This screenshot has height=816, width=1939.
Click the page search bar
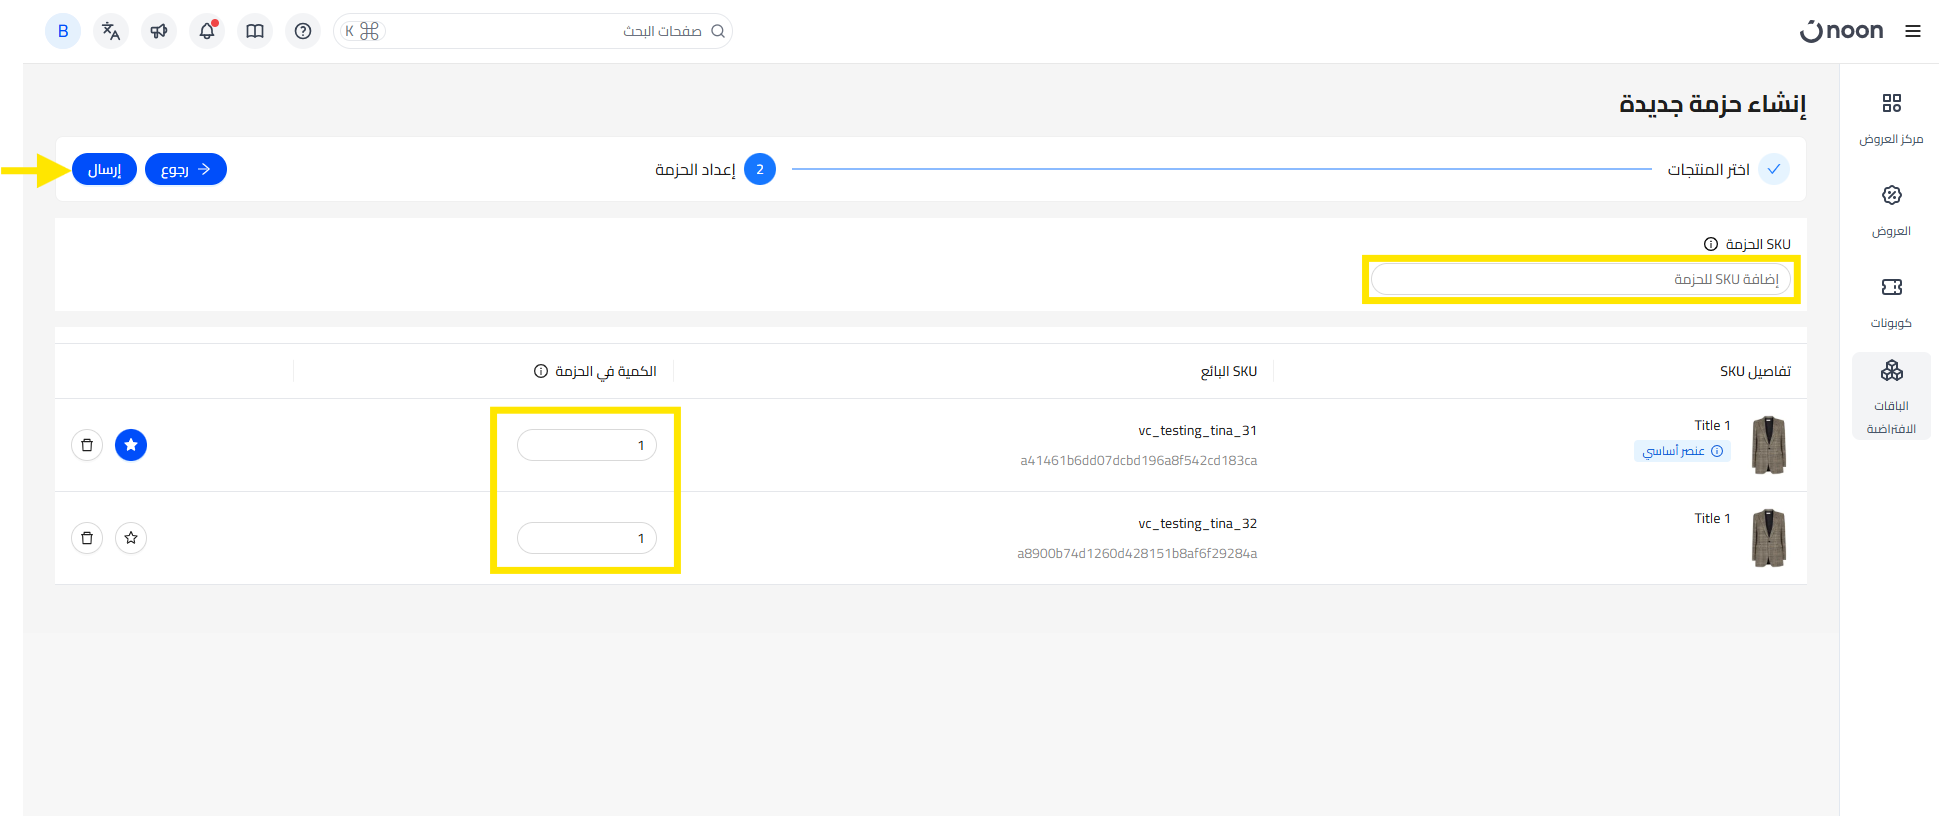click(x=550, y=31)
